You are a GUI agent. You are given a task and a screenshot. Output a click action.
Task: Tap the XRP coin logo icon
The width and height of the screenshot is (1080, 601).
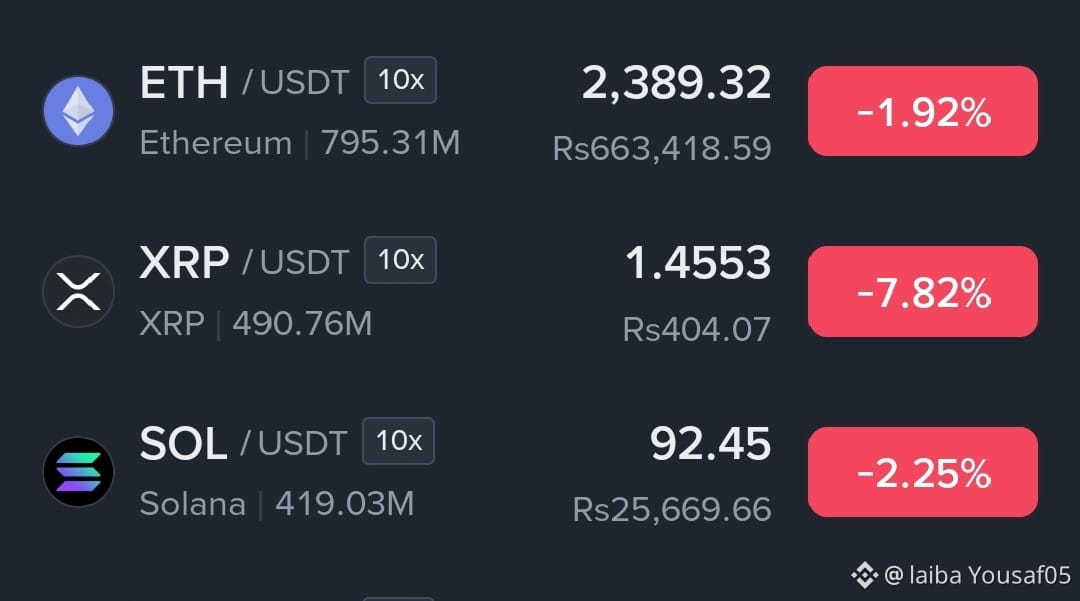coord(79,291)
